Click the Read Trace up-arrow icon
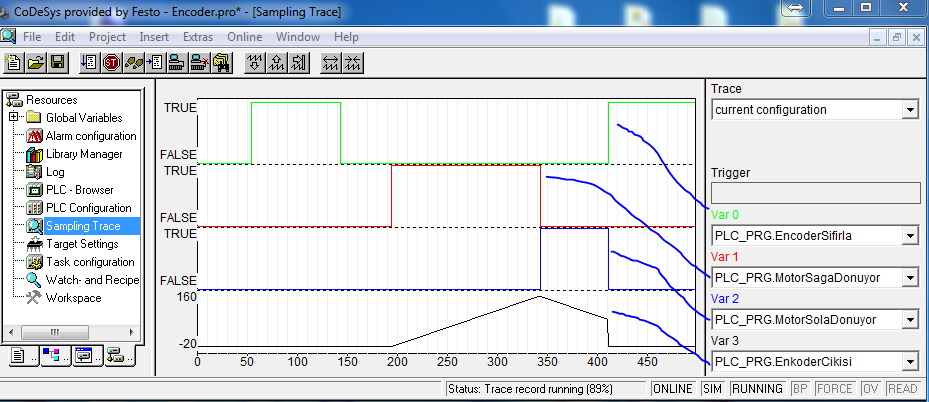The height and width of the screenshot is (402, 929). coord(277,62)
